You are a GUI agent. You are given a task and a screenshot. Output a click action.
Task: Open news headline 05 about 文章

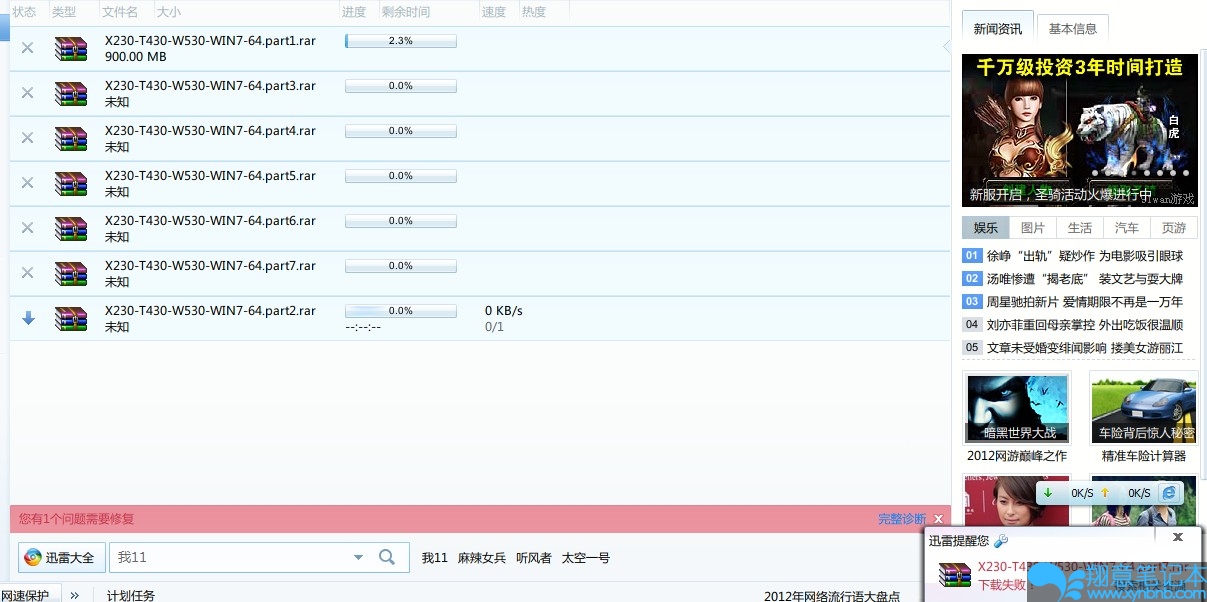1085,348
